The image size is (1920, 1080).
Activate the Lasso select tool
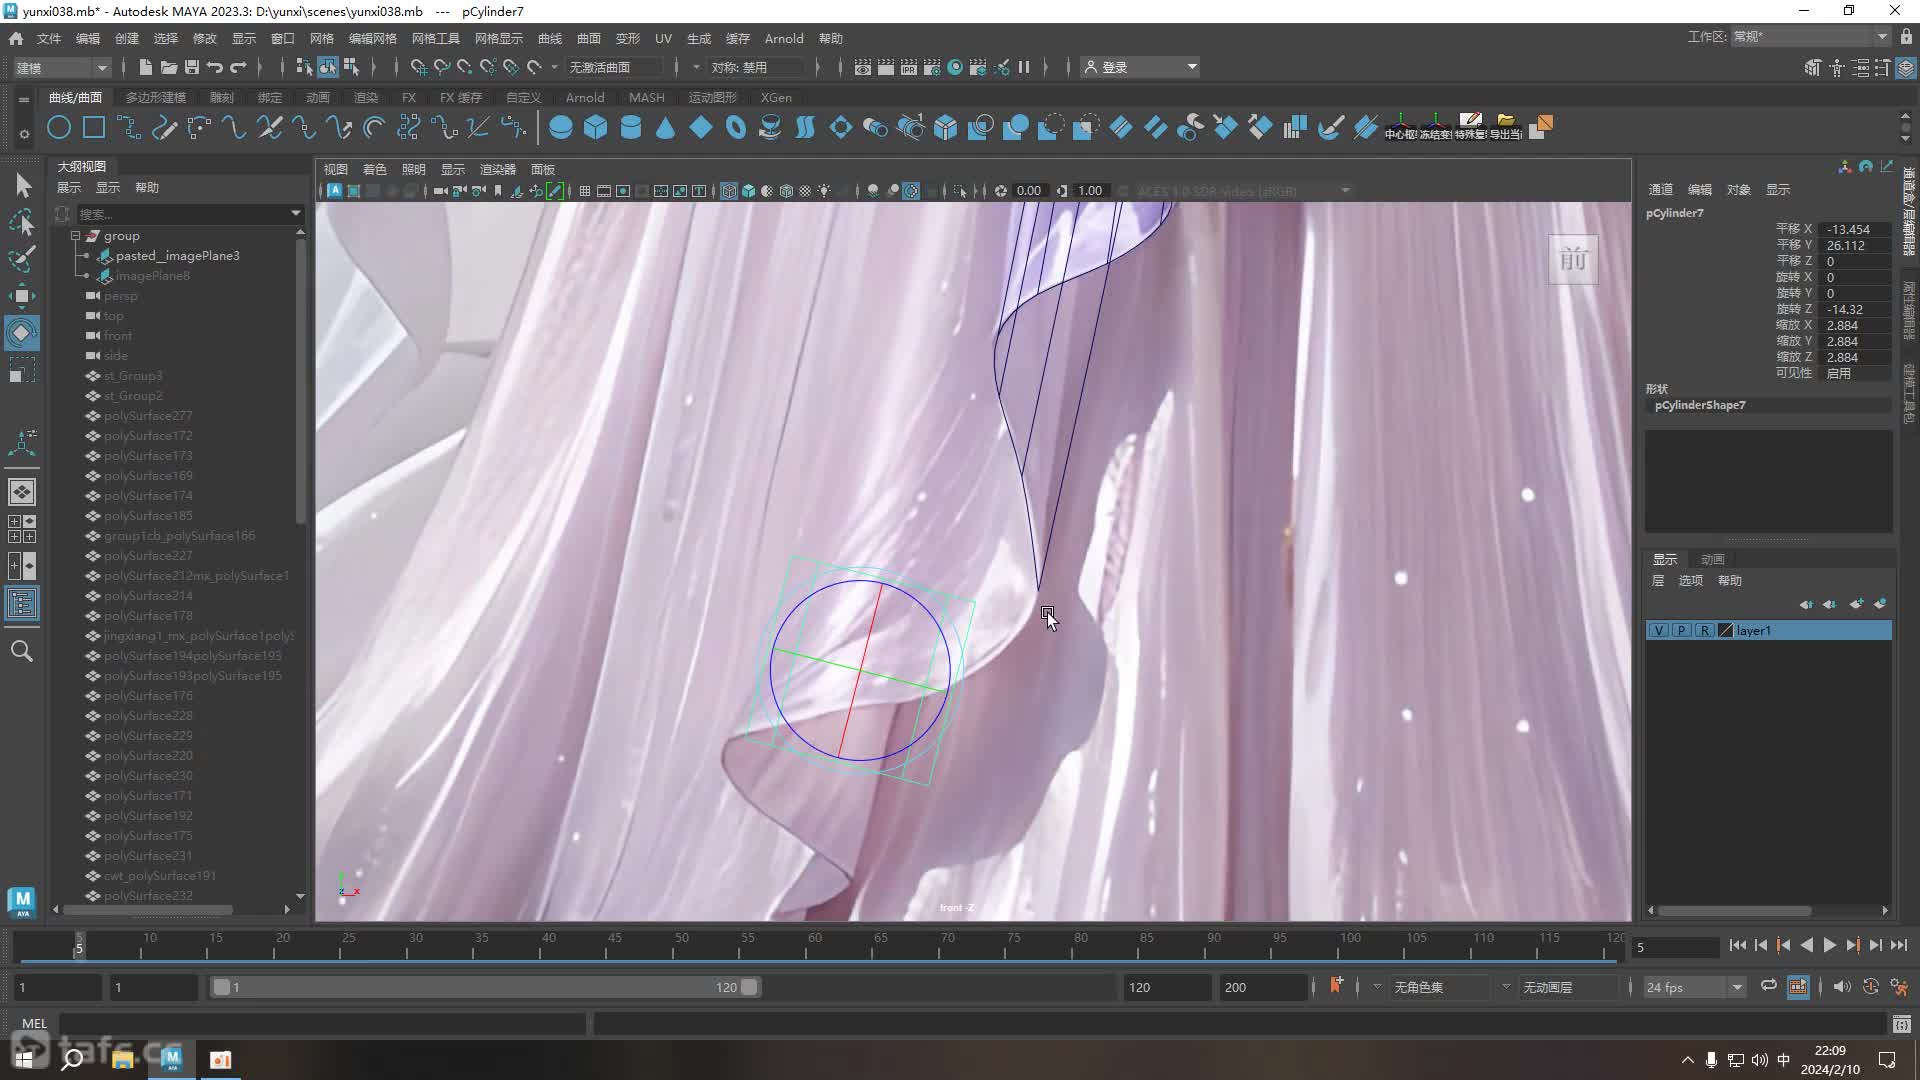22,222
